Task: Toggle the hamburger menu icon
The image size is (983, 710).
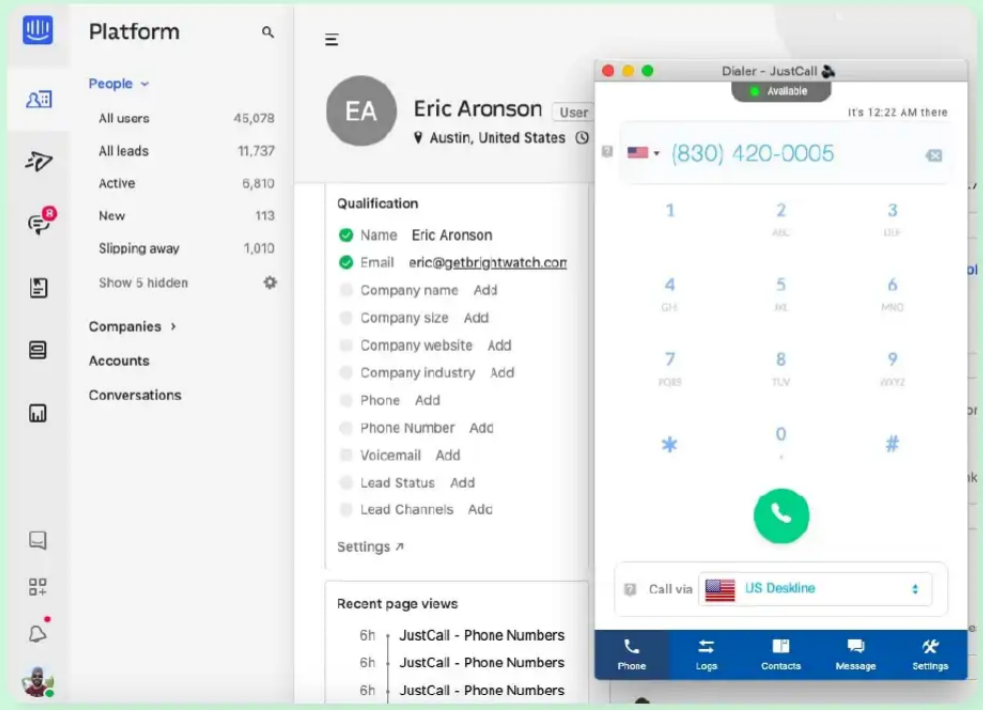Action: pos(332,39)
